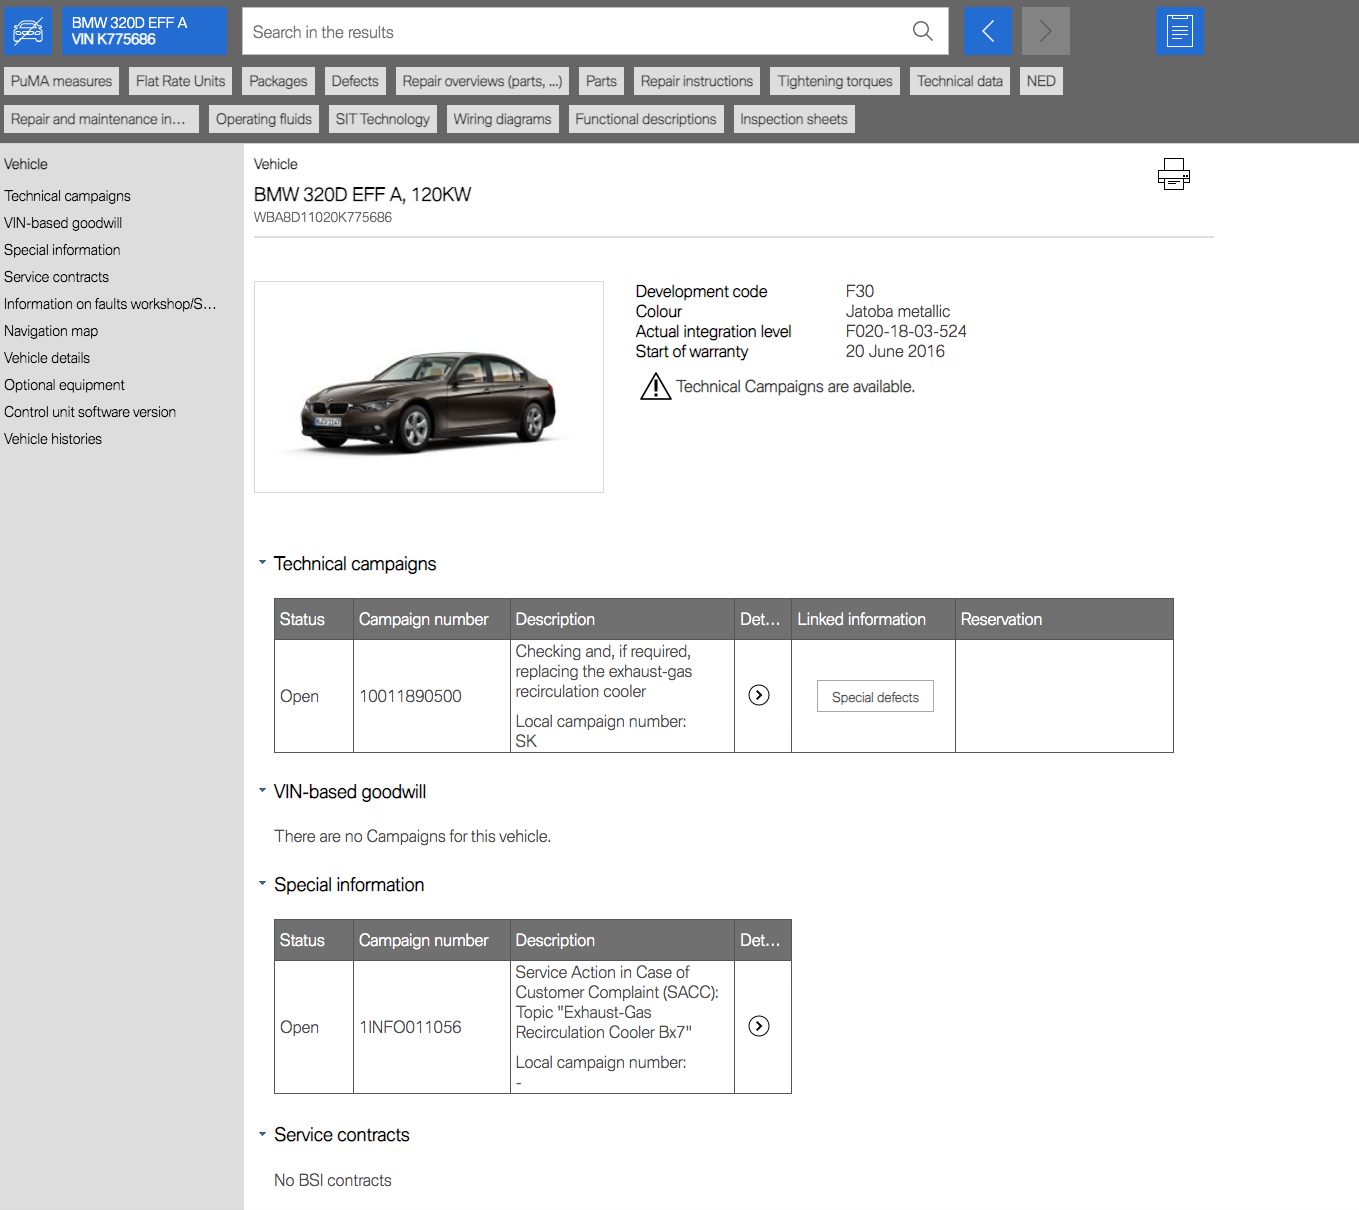Click the search magnifier icon
1359x1210 pixels.
[x=923, y=31]
